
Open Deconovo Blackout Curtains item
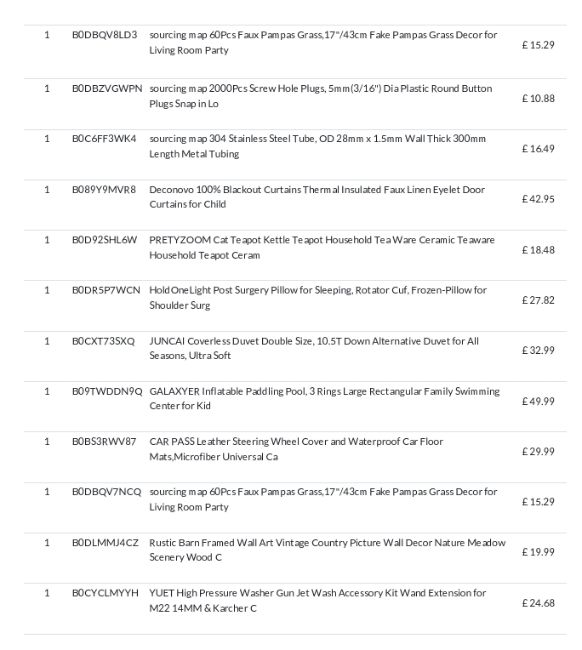click(317, 197)
